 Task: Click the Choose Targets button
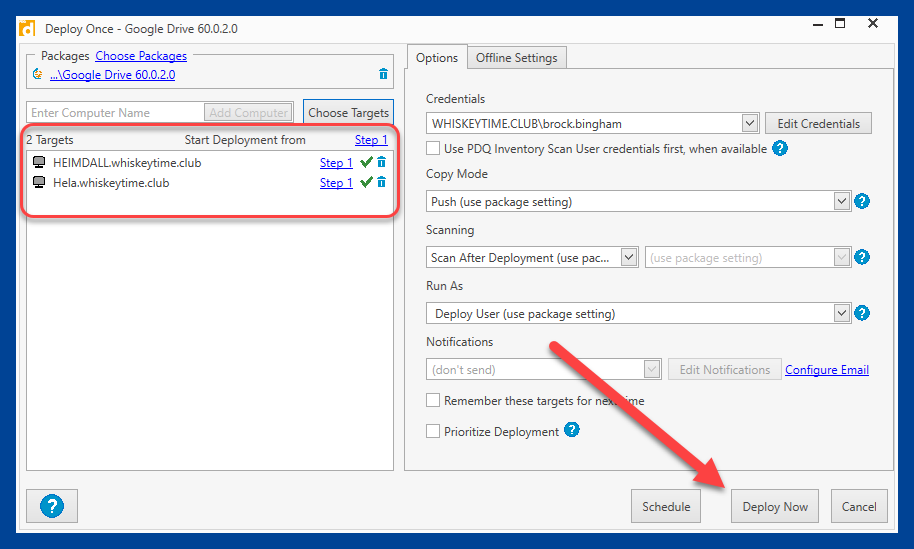[349, 112]
